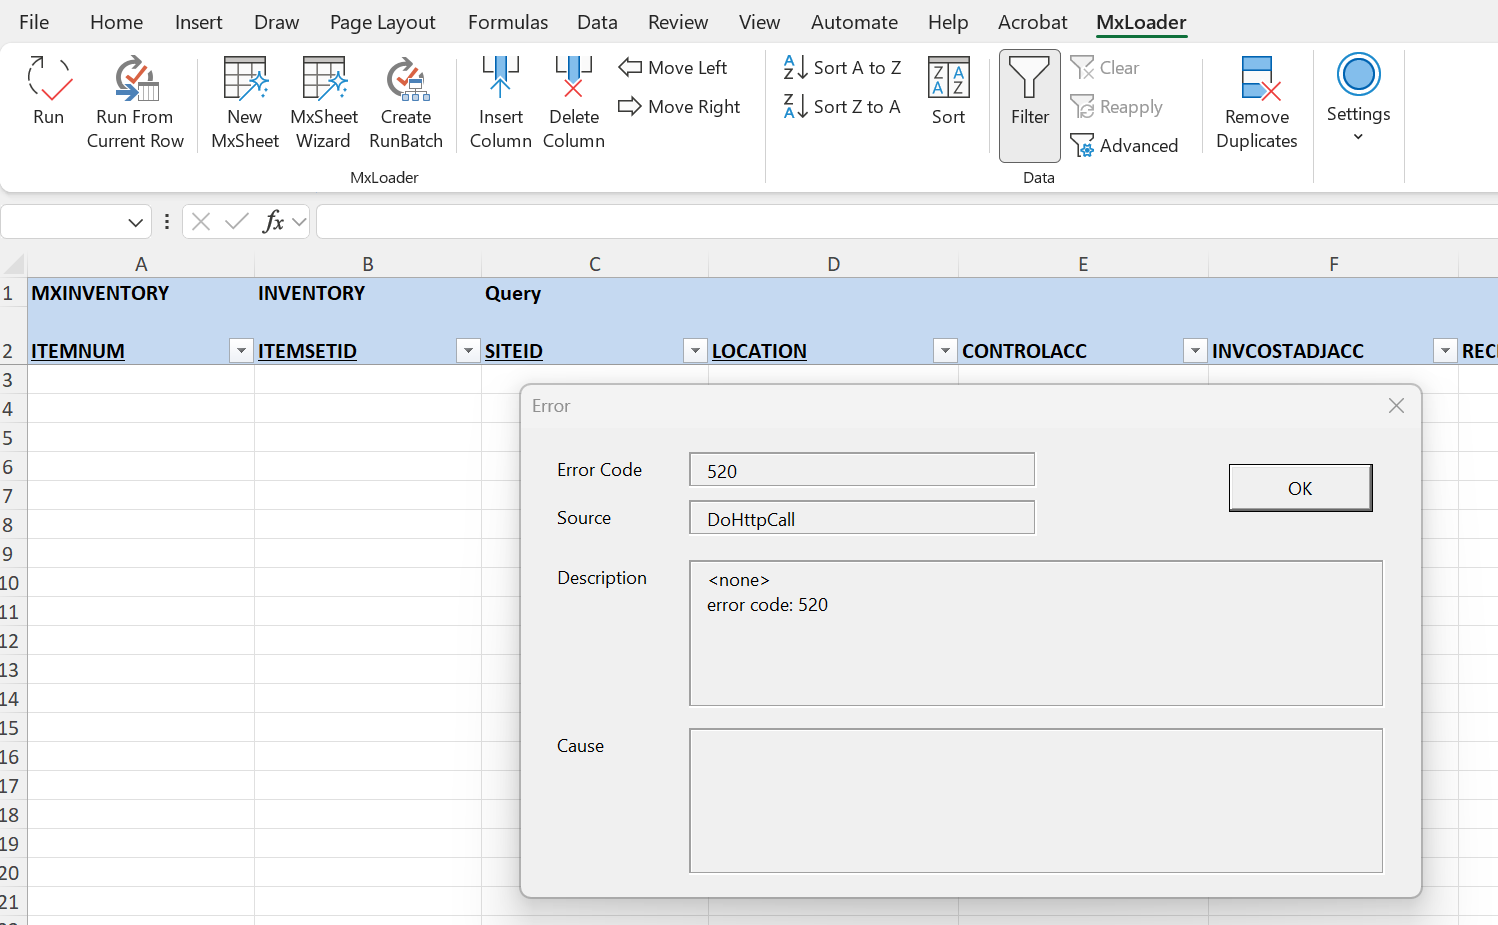The width and height of the screenshot is (1498, 925).
Task: Open CONTROLACC column filter dropdown
Action: tap(1195, 351)
